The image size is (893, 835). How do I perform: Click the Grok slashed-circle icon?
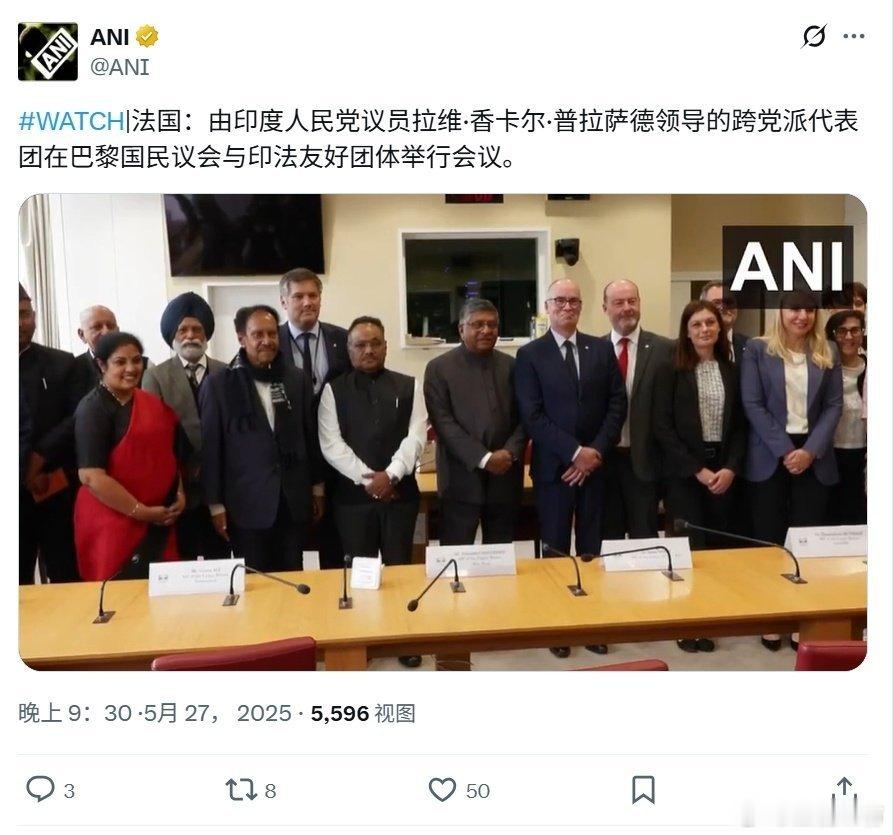click(x=814, y=36)
